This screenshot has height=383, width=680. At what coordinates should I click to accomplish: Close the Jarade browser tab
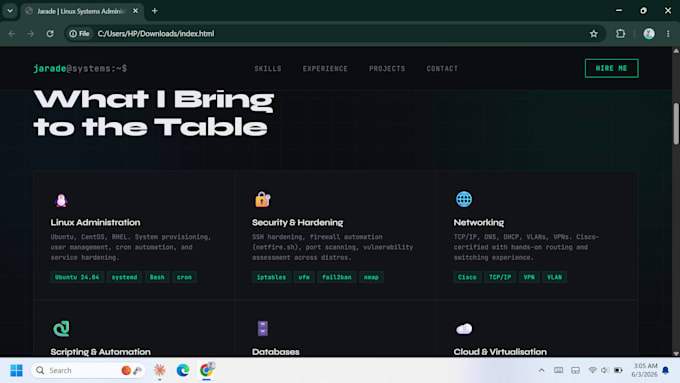pyautogui.click(x=135, y=11)
